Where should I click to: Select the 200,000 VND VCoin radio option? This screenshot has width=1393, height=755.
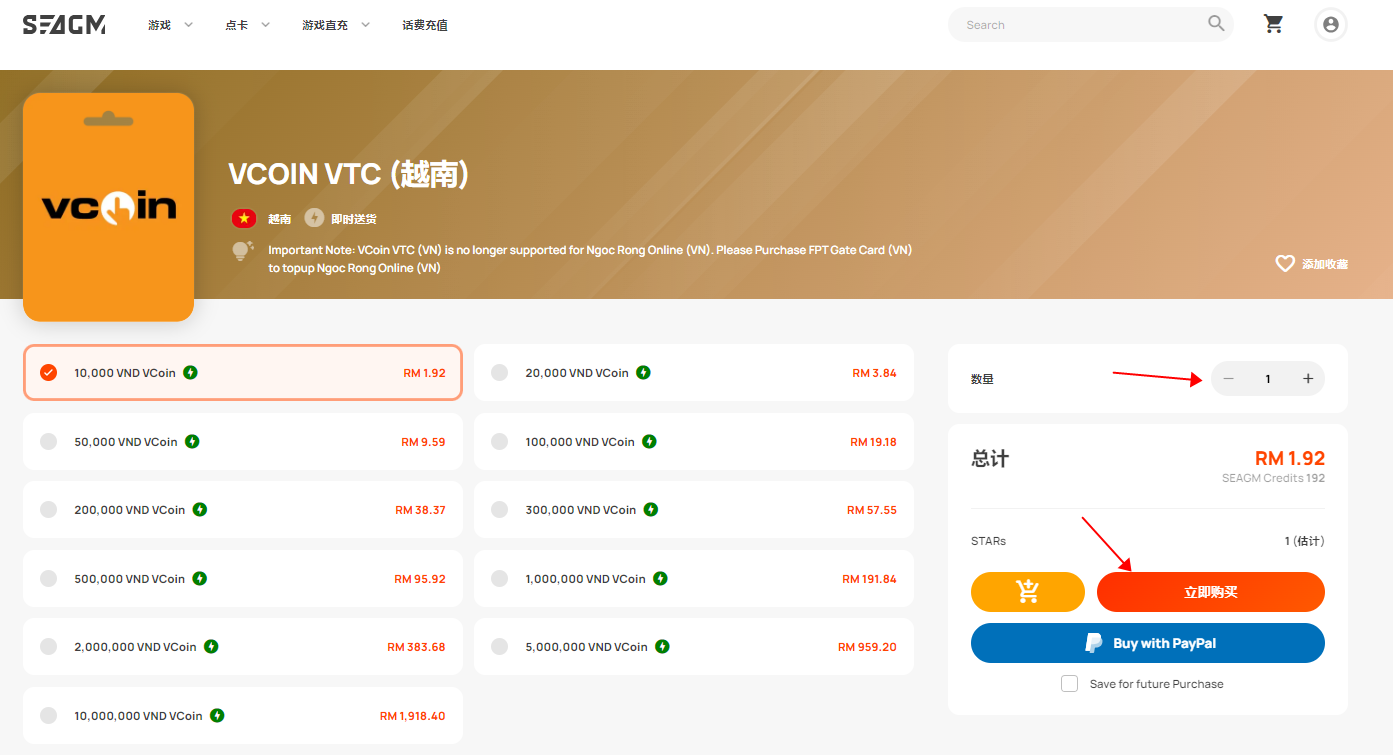tap(48, 509)
